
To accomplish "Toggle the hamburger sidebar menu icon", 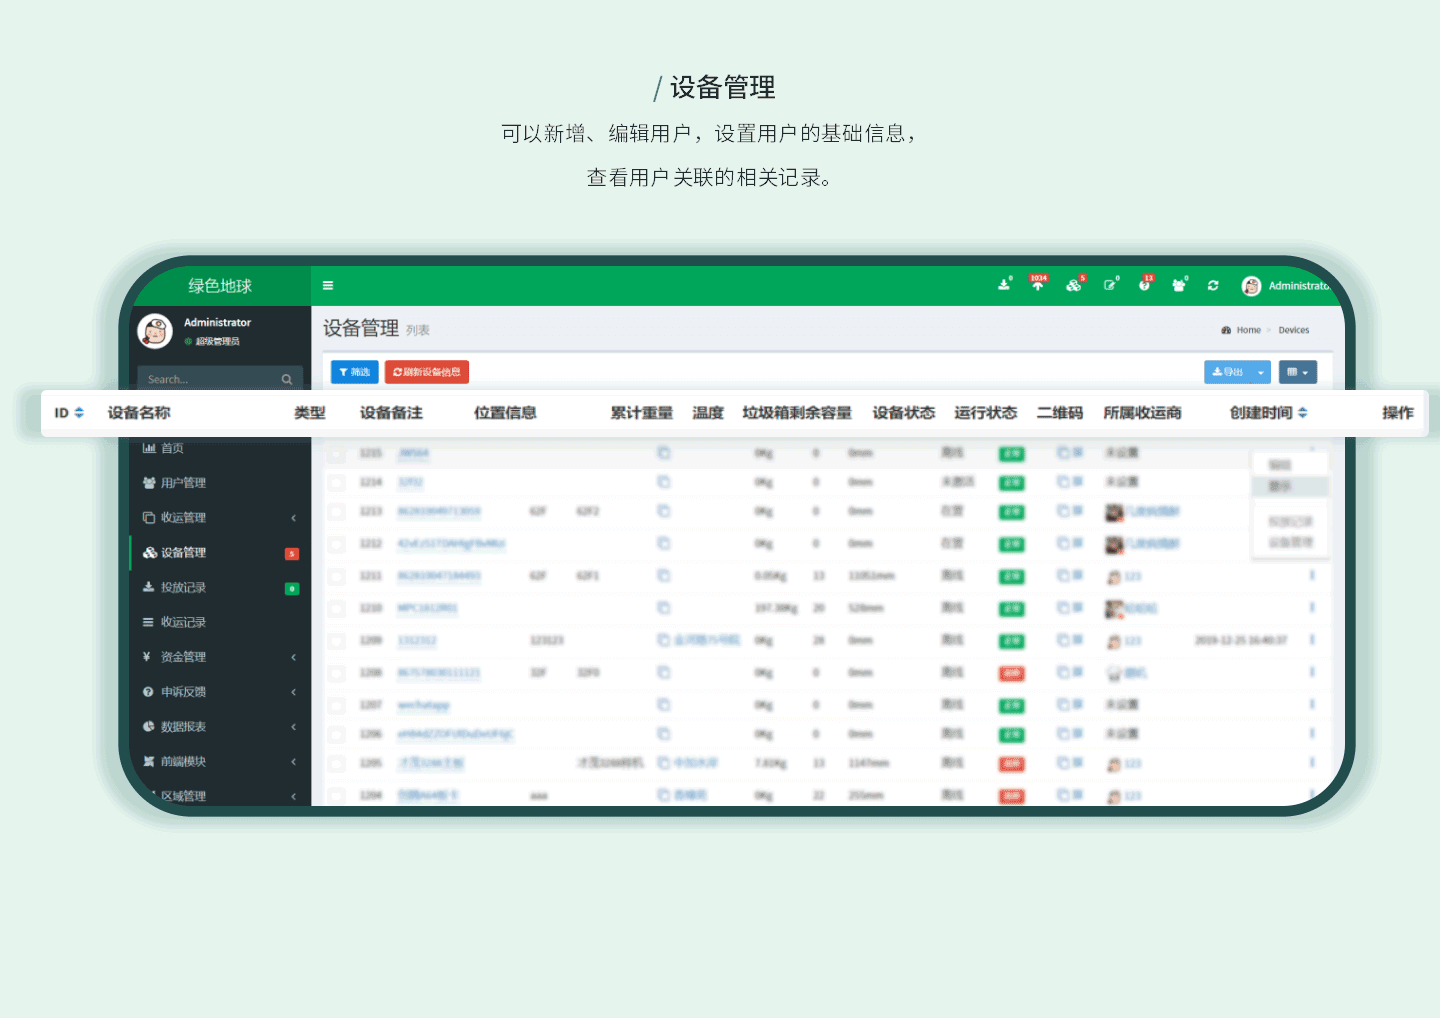I will 328,286.
